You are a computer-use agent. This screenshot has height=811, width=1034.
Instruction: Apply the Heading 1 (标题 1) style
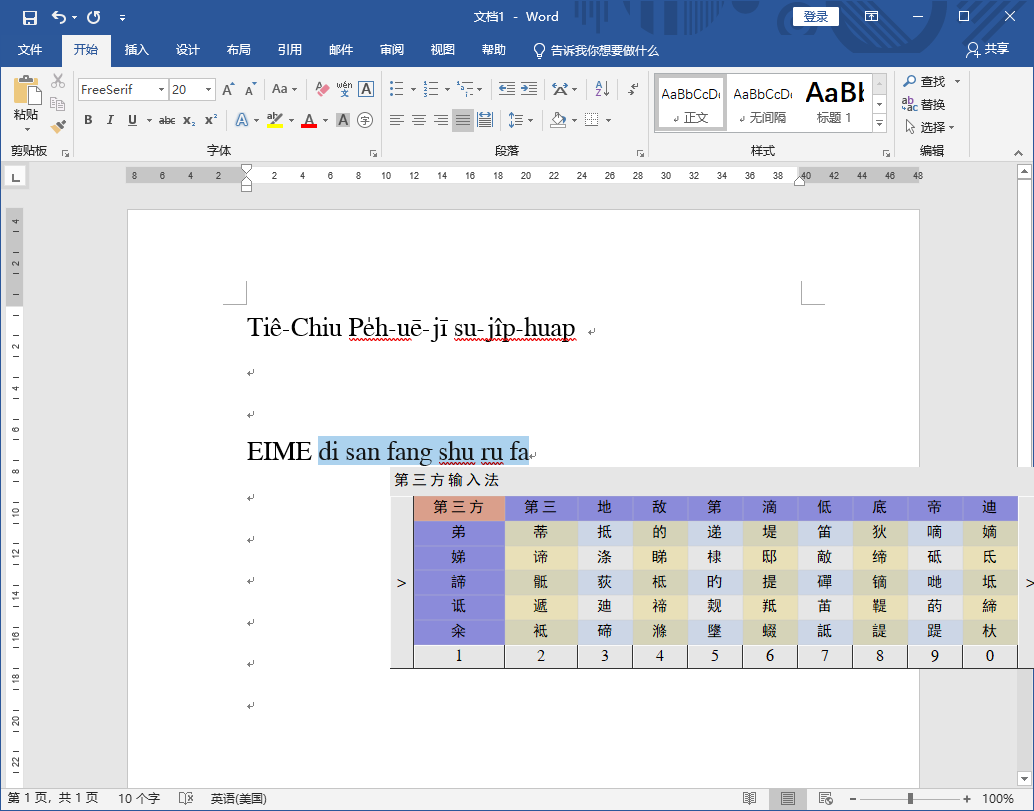pos(835,102)
